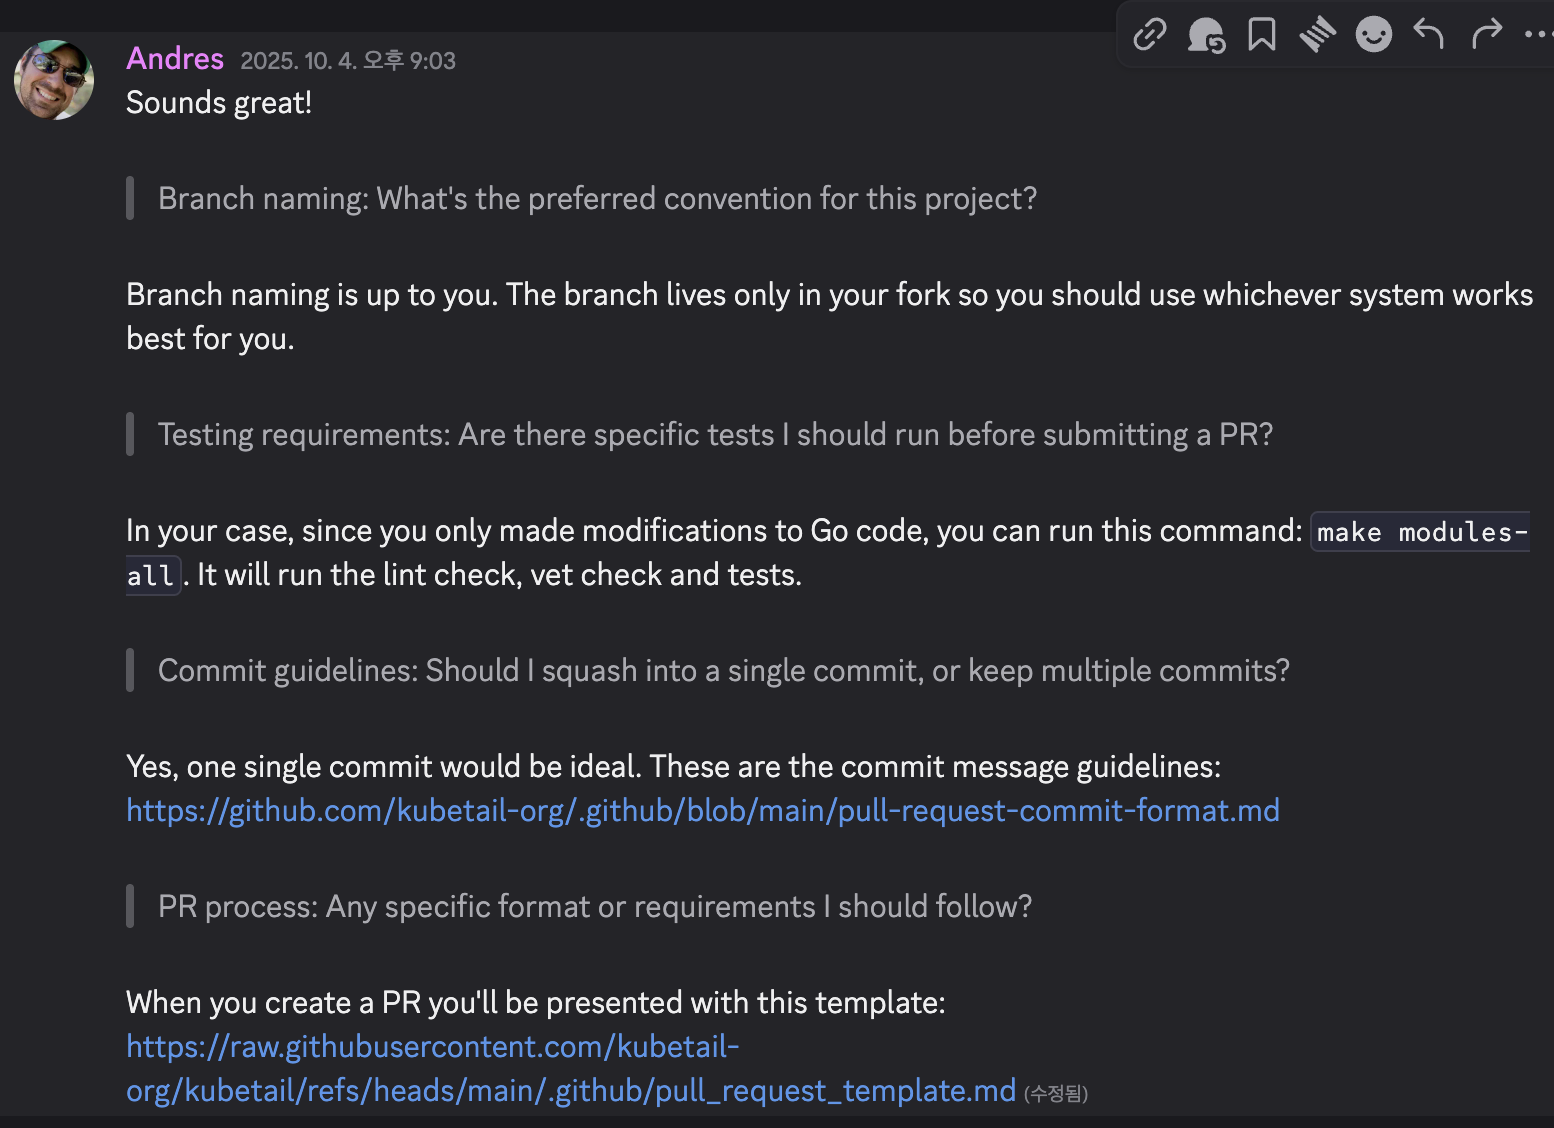Click the quoted Testing requirements question
This screenshot has height=1128, width=1554.
coord(715,435)
